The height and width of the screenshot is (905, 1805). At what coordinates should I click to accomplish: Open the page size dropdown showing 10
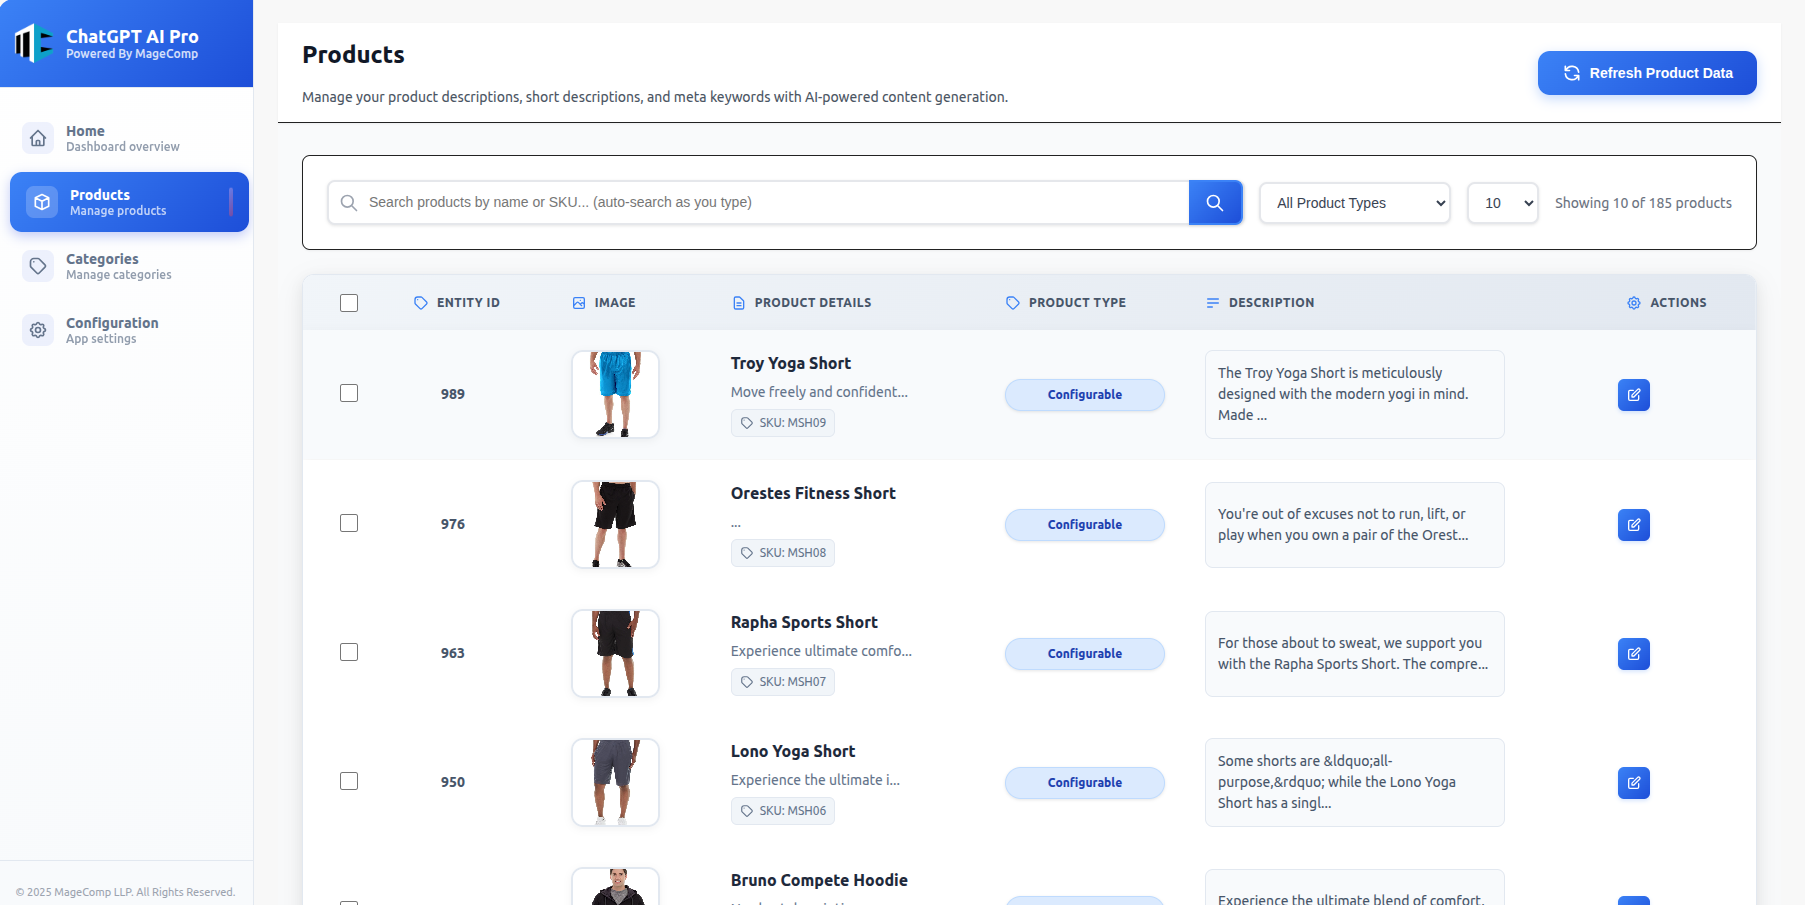click(x=1502, y=203)
